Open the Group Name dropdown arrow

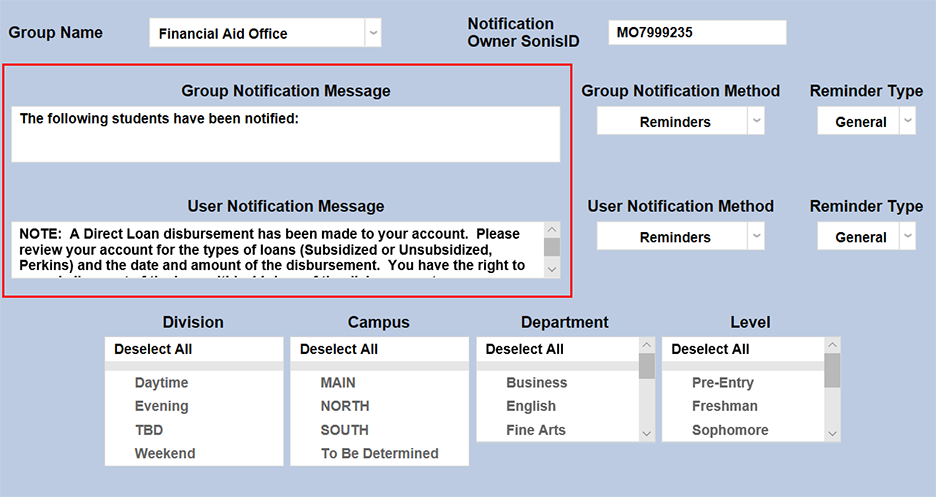click(x=373, y=33)
